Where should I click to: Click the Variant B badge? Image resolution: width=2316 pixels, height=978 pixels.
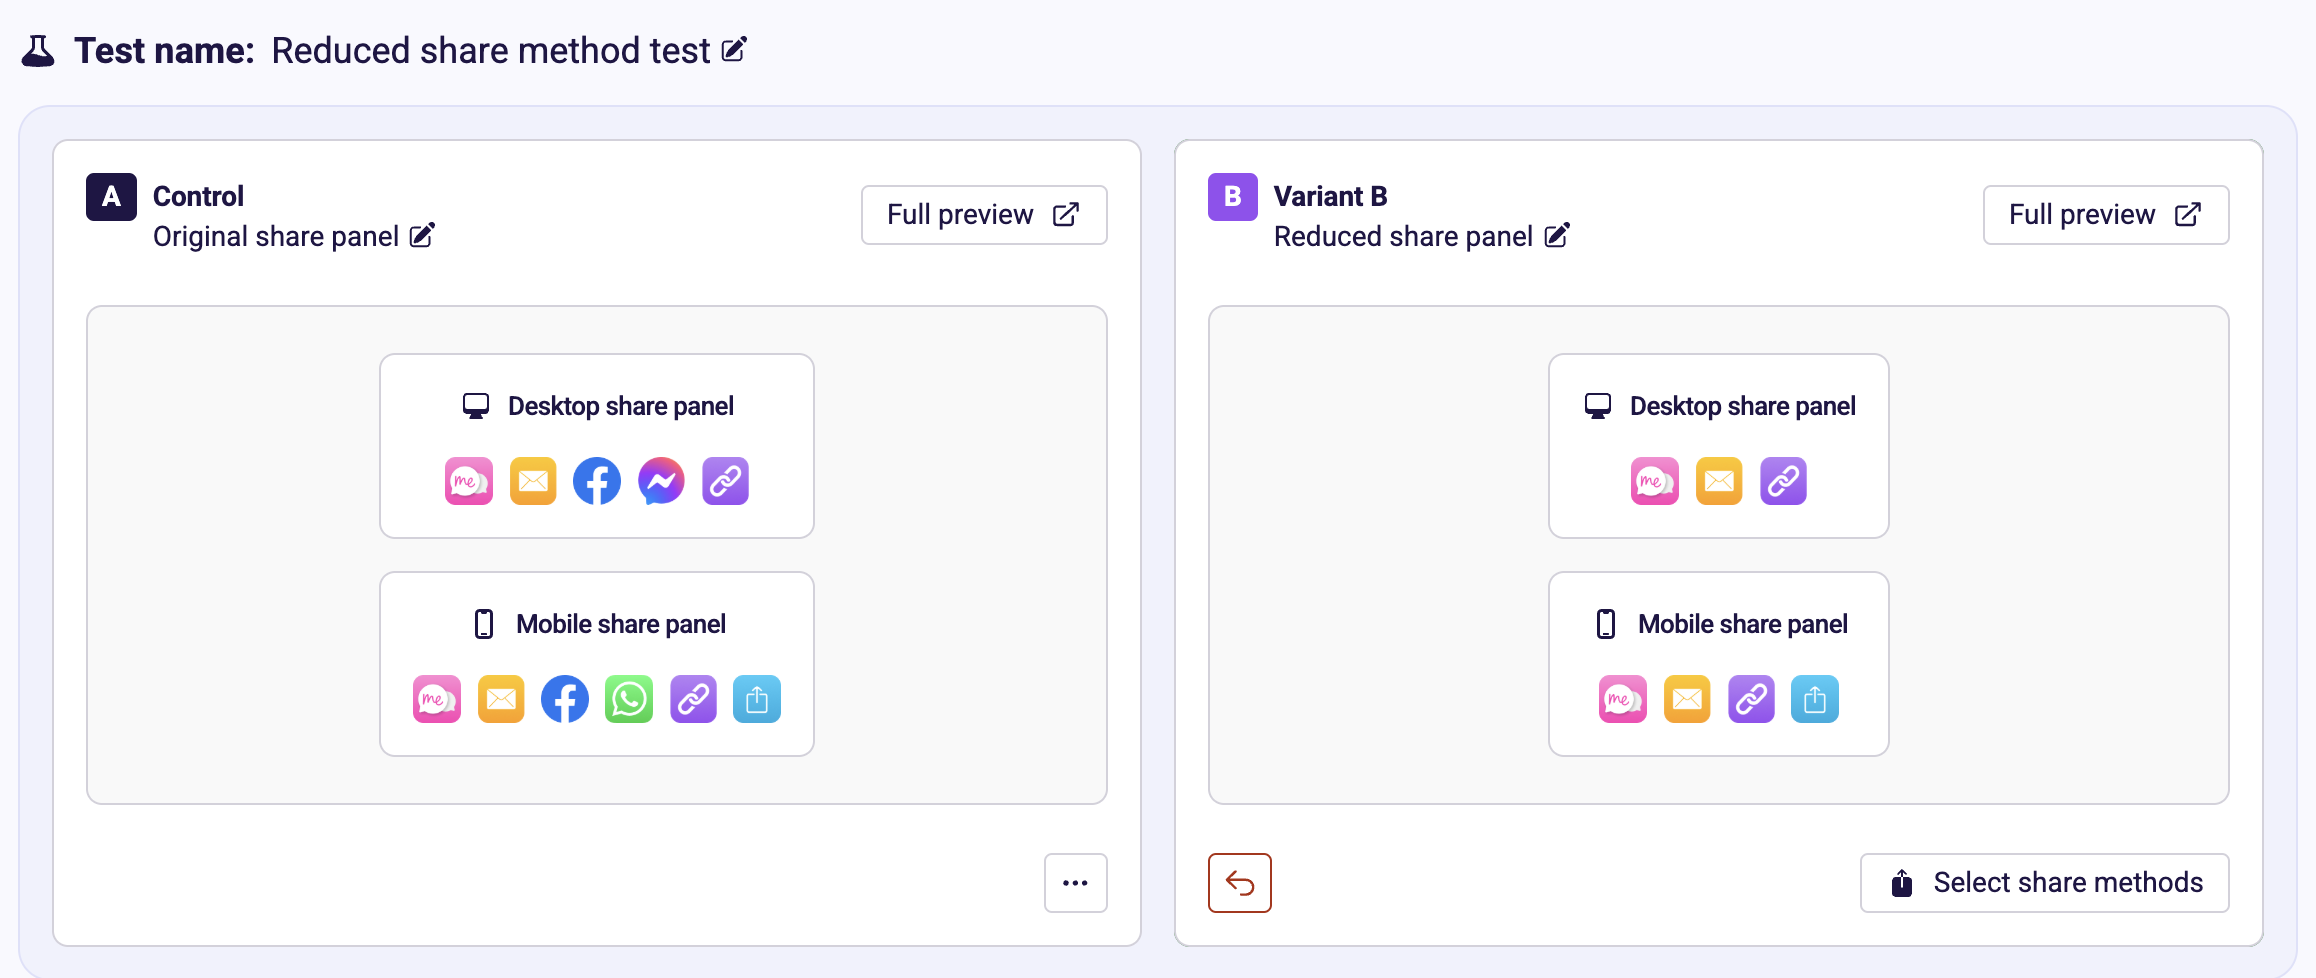1233,196
